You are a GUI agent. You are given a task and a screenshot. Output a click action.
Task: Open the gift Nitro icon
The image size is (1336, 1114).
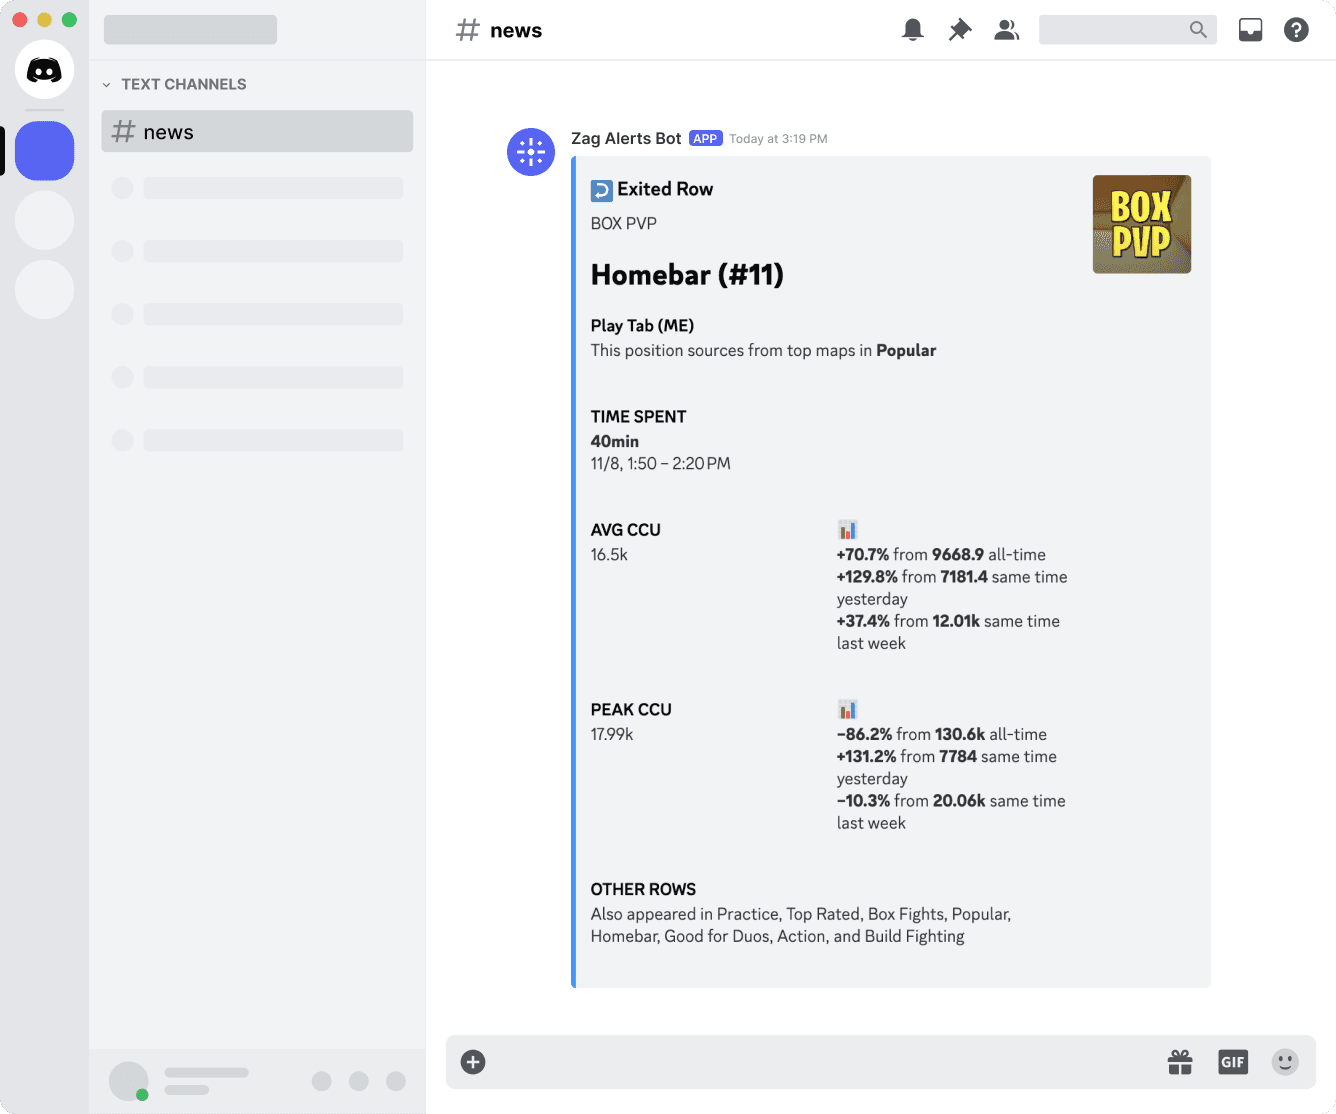(x=1180, y=1062)
